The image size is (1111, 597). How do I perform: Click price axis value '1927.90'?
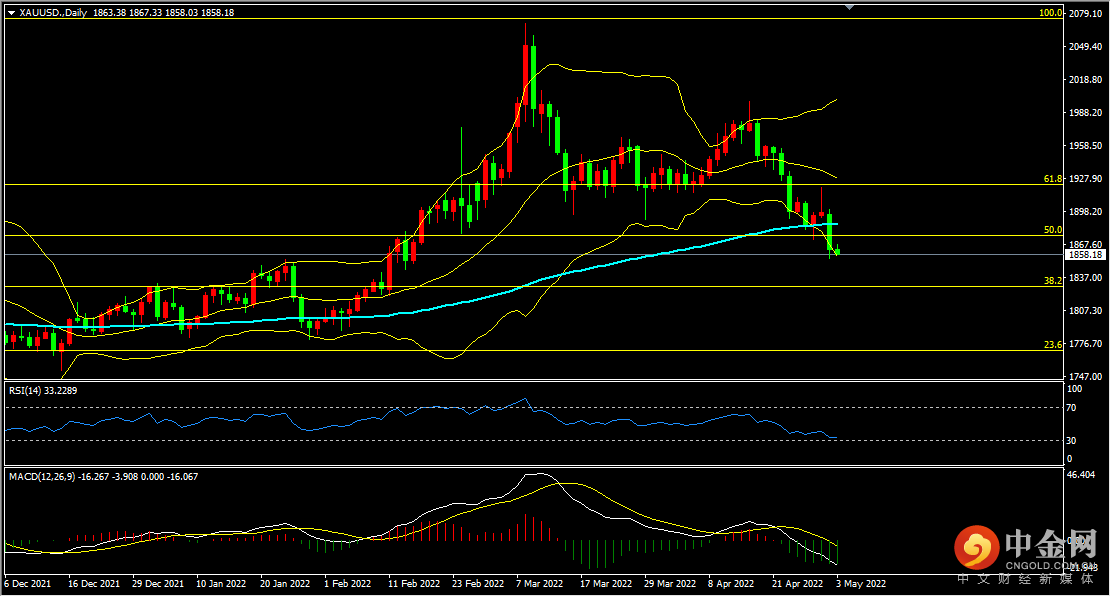click(1085, 179)
